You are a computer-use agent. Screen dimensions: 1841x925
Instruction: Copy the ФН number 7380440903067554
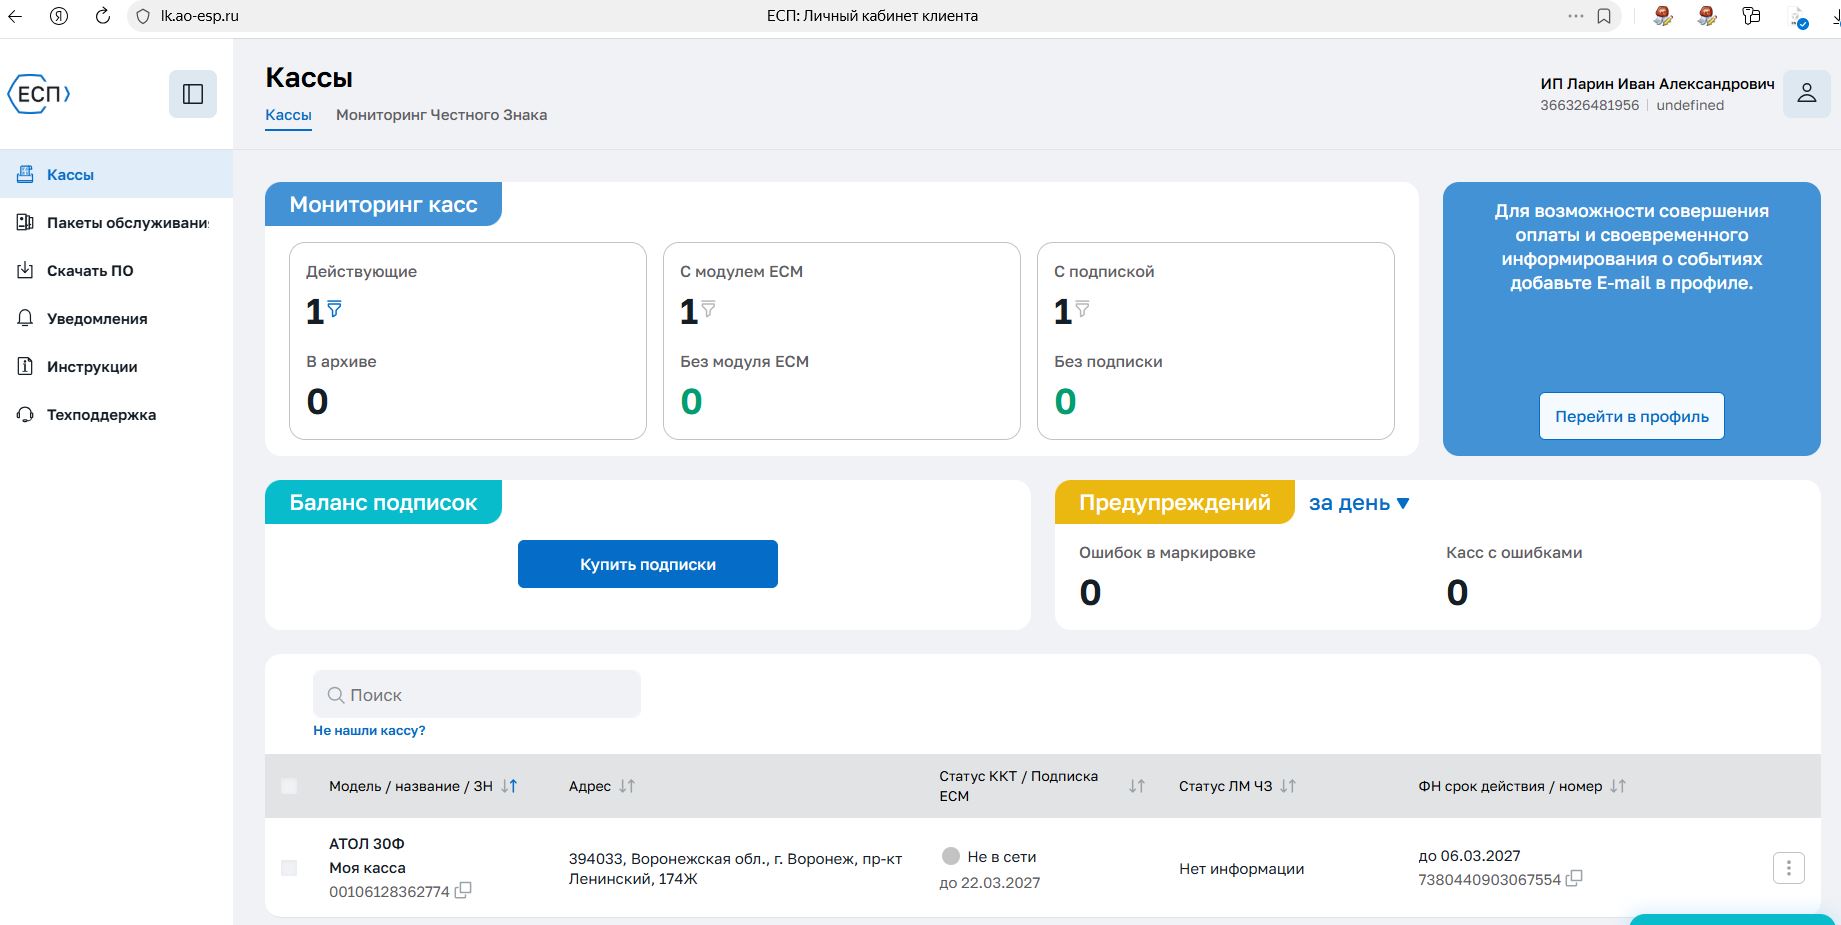click(1574, 878)
